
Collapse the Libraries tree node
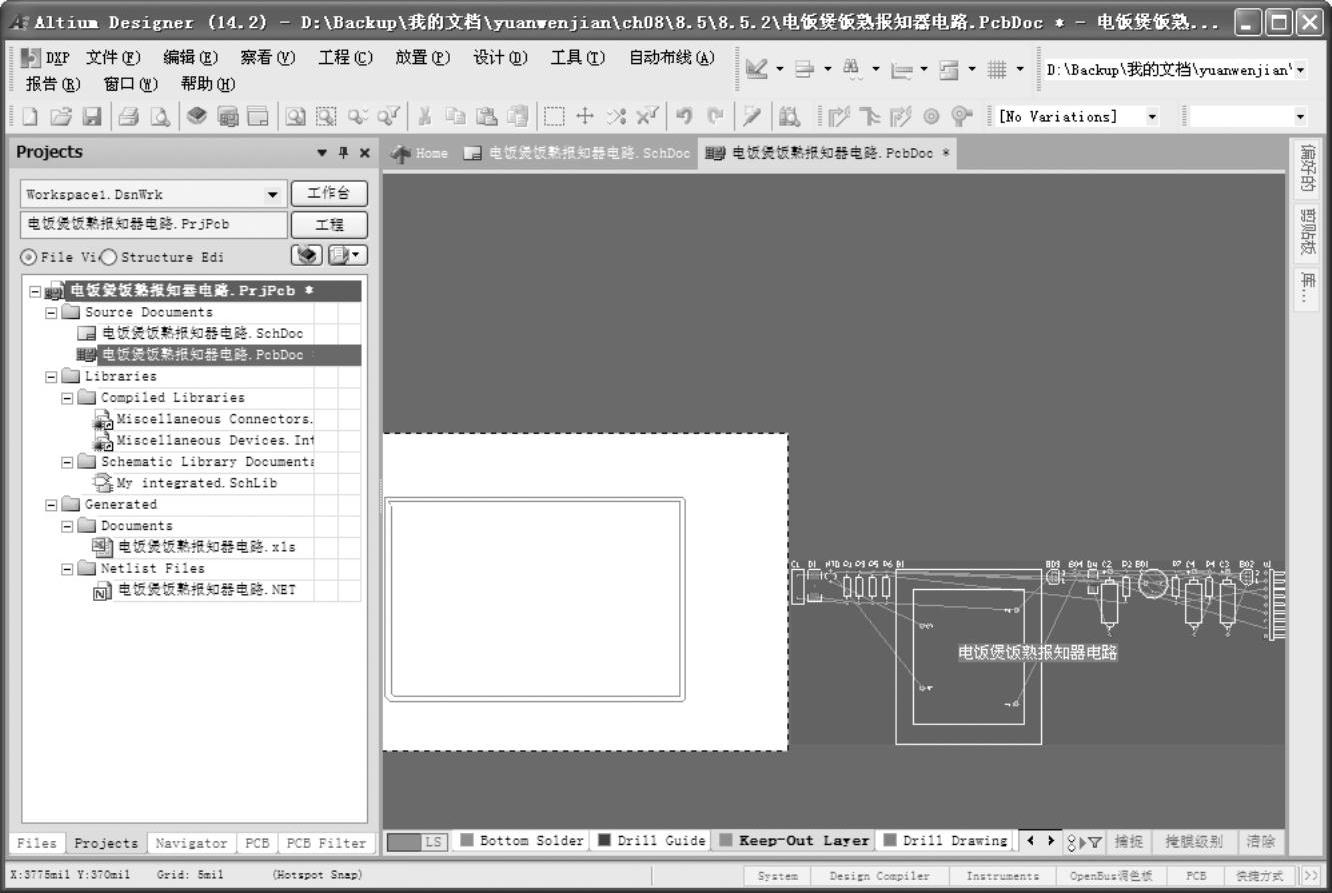pyautogui.click(x=51, y=377)
